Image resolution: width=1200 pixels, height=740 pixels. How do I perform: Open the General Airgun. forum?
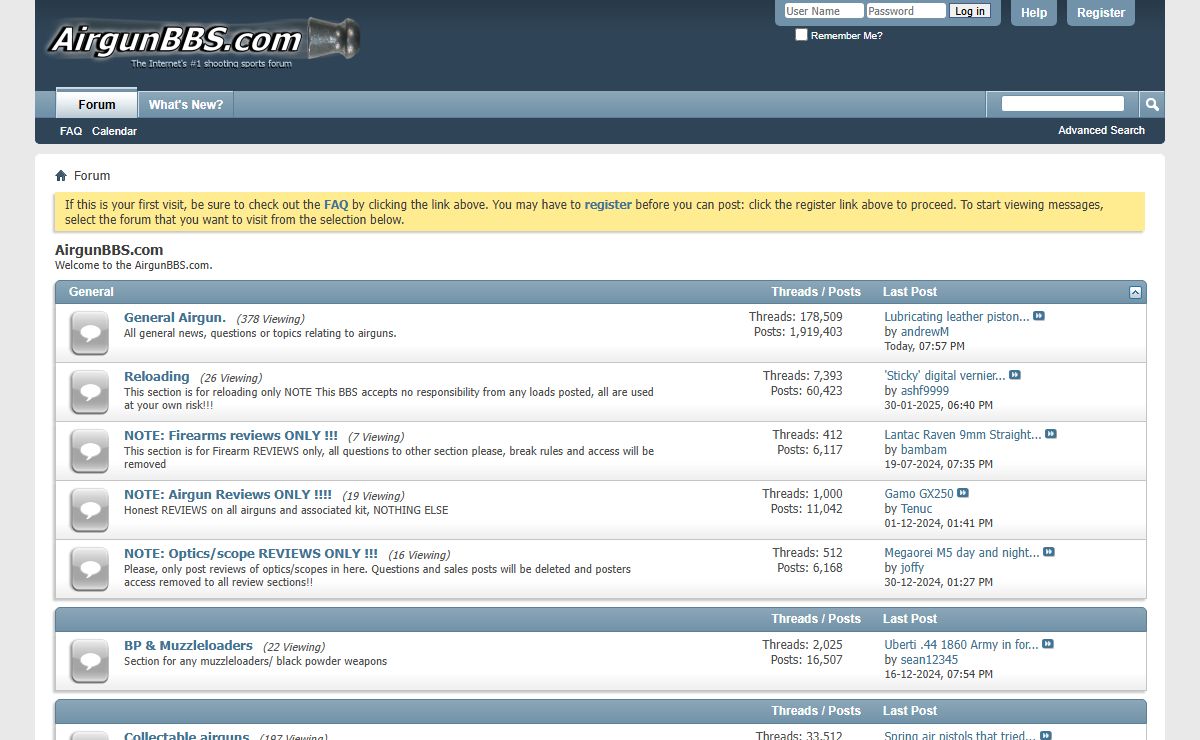pyautogui.click(x=175, y=317)
